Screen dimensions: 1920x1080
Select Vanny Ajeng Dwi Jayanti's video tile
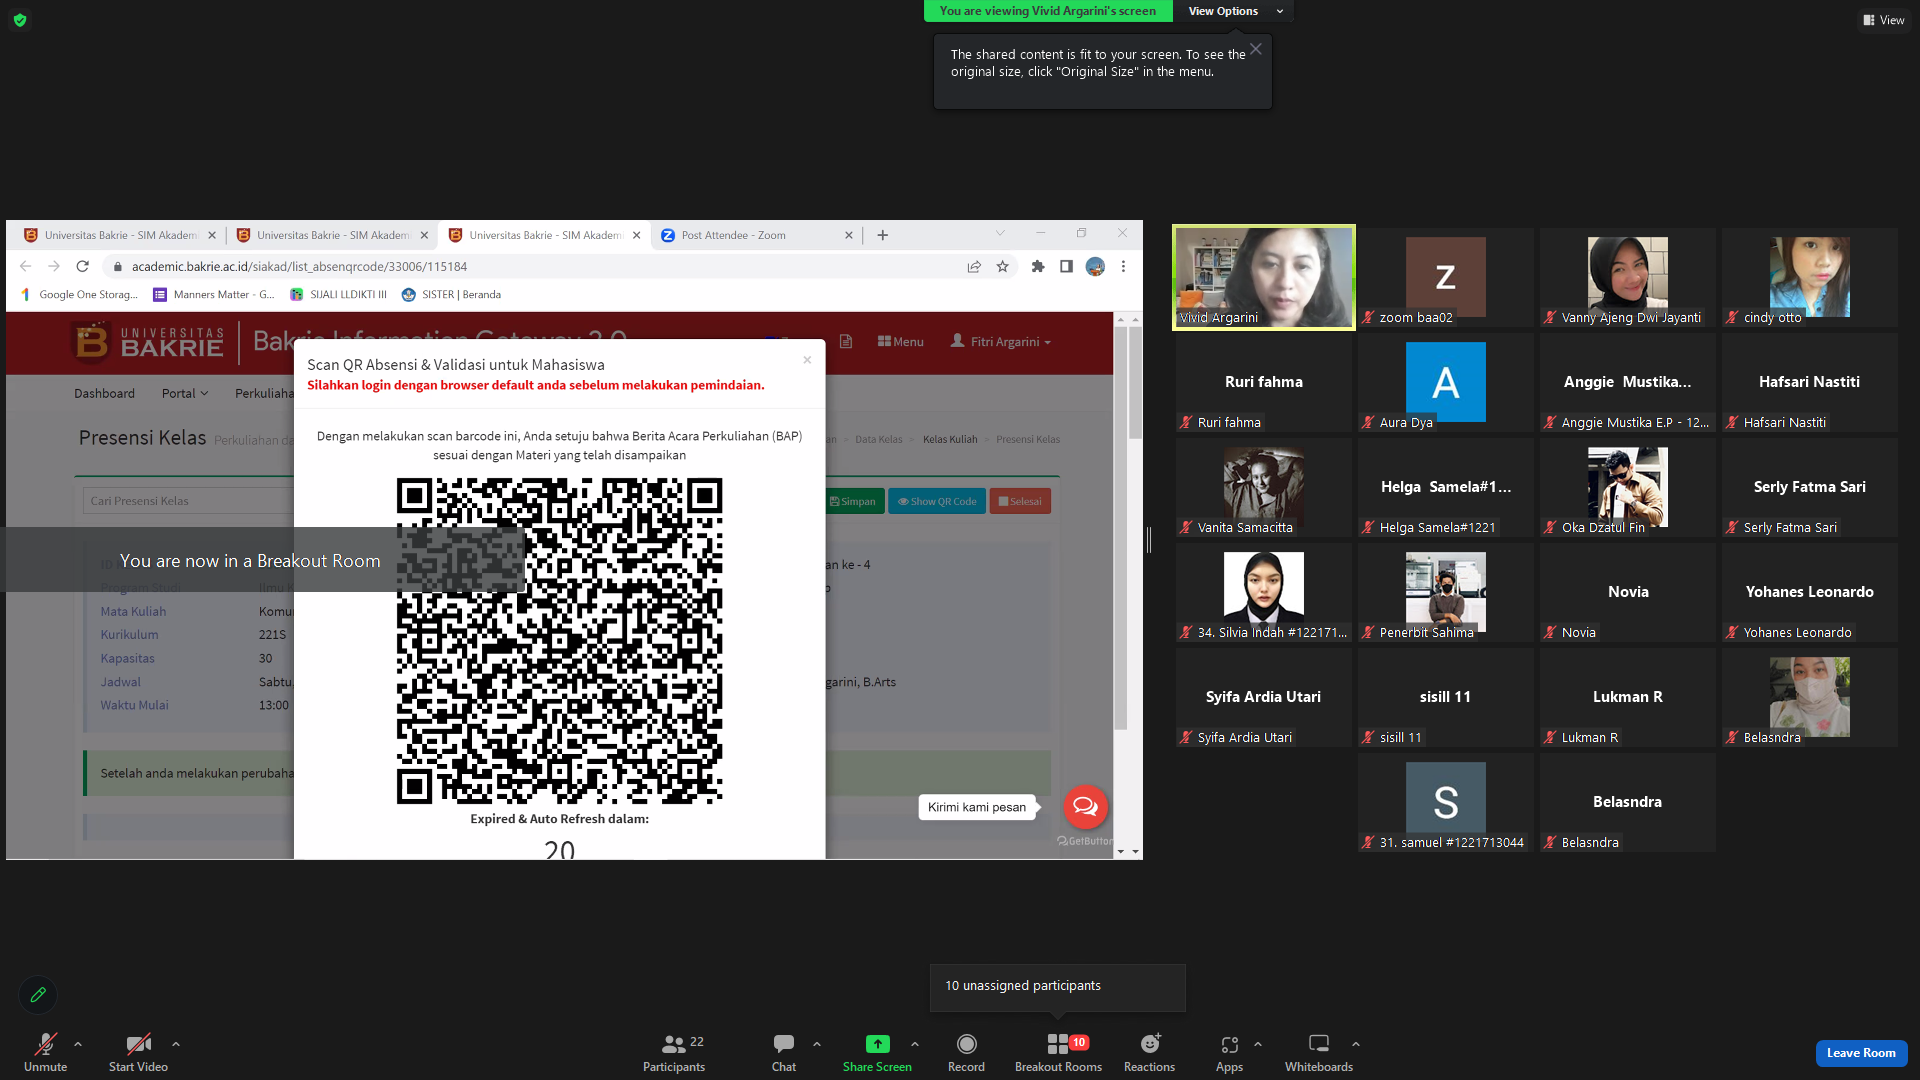(x=1628, y=277)
